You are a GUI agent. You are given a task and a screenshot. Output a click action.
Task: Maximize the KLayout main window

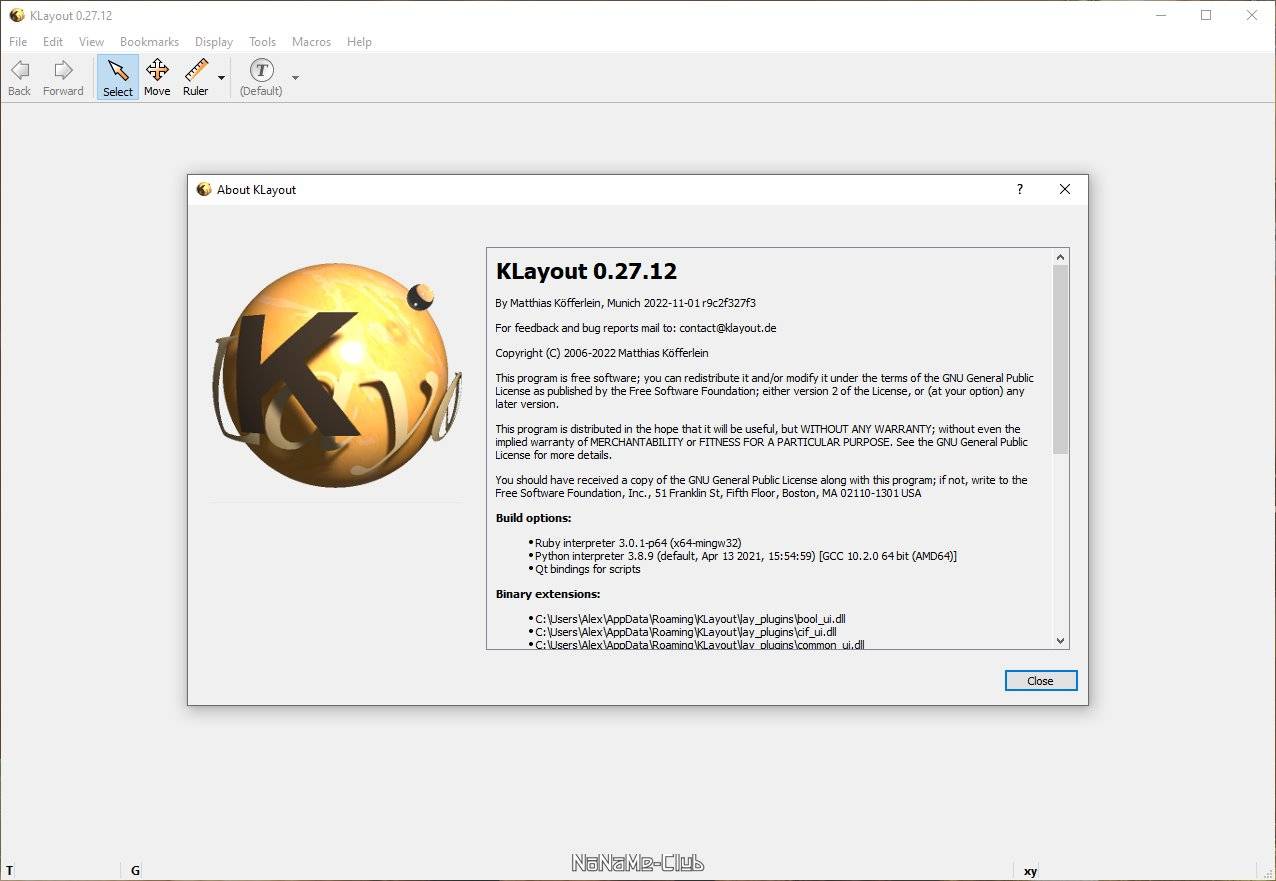click(1206, 15)
